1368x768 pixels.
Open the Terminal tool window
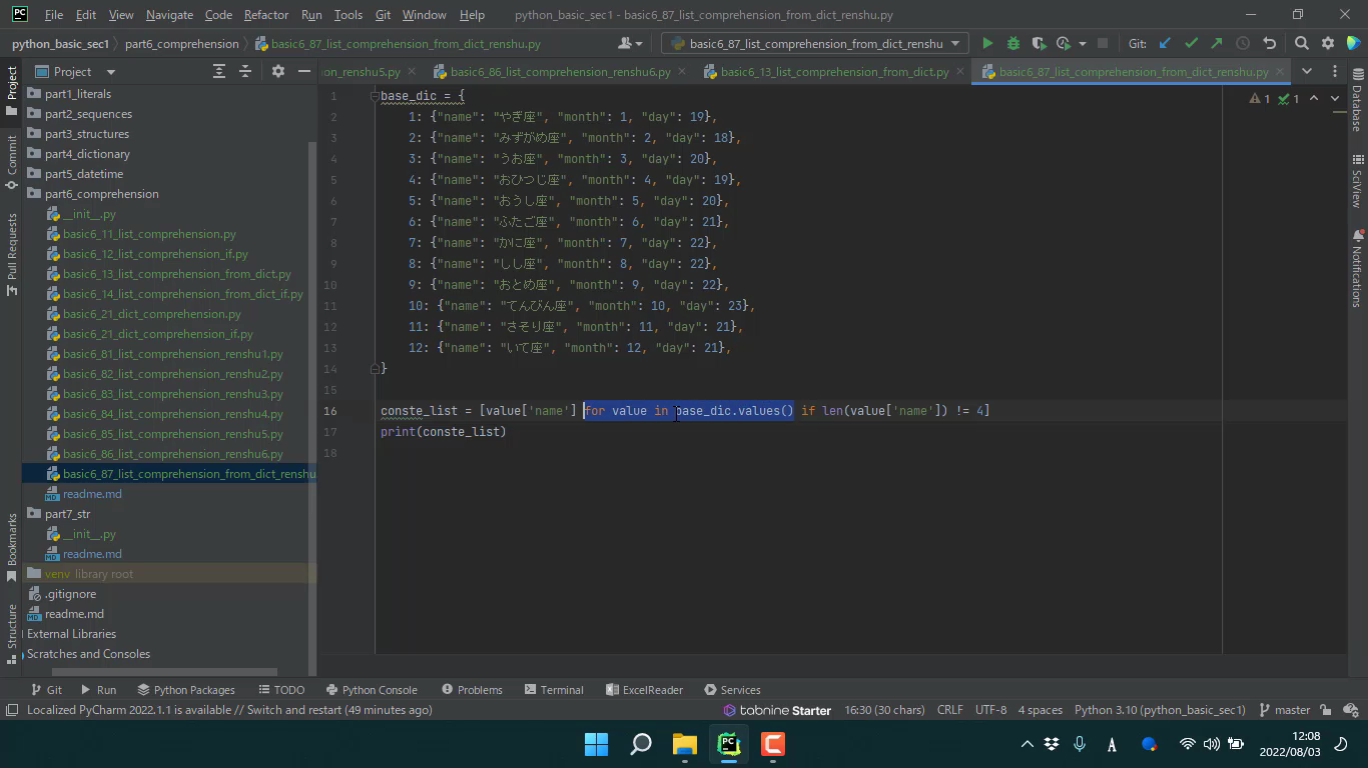pos(553,690)
